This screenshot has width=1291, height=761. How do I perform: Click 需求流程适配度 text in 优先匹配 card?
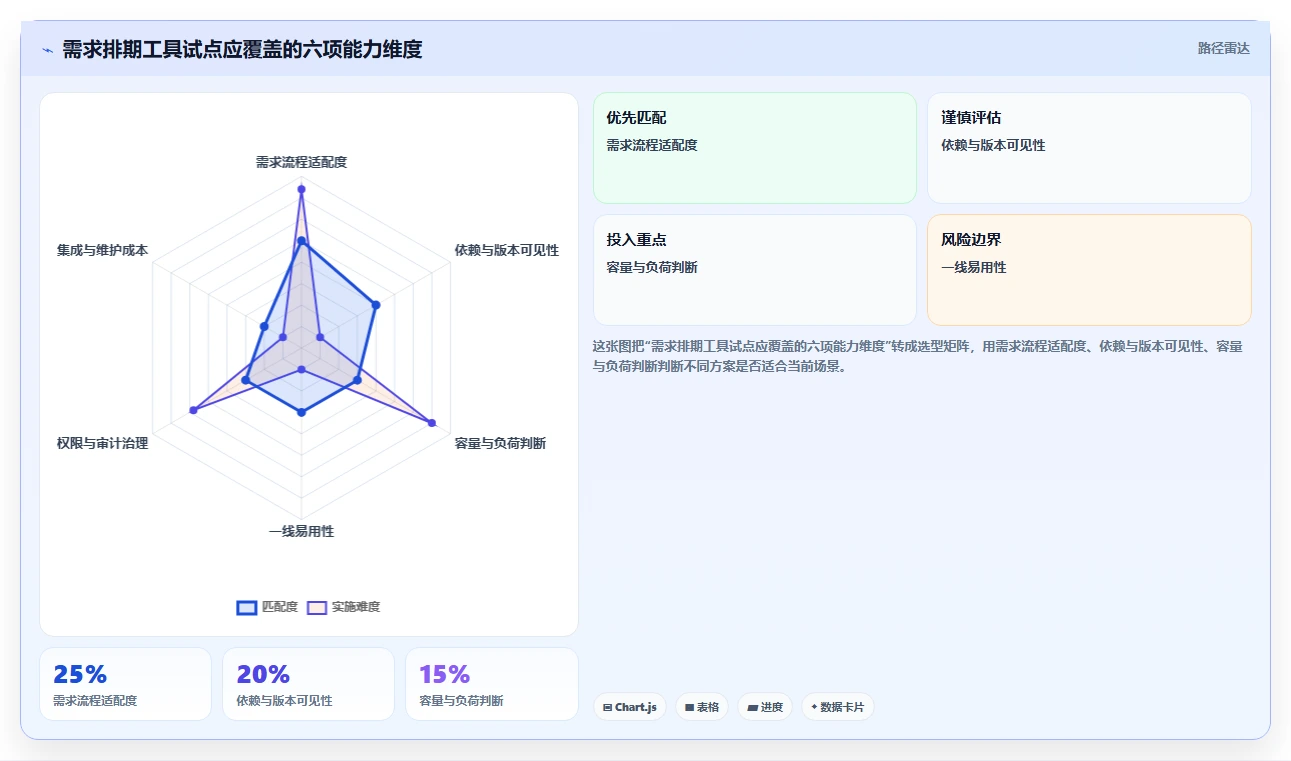[x=652, y=145]
